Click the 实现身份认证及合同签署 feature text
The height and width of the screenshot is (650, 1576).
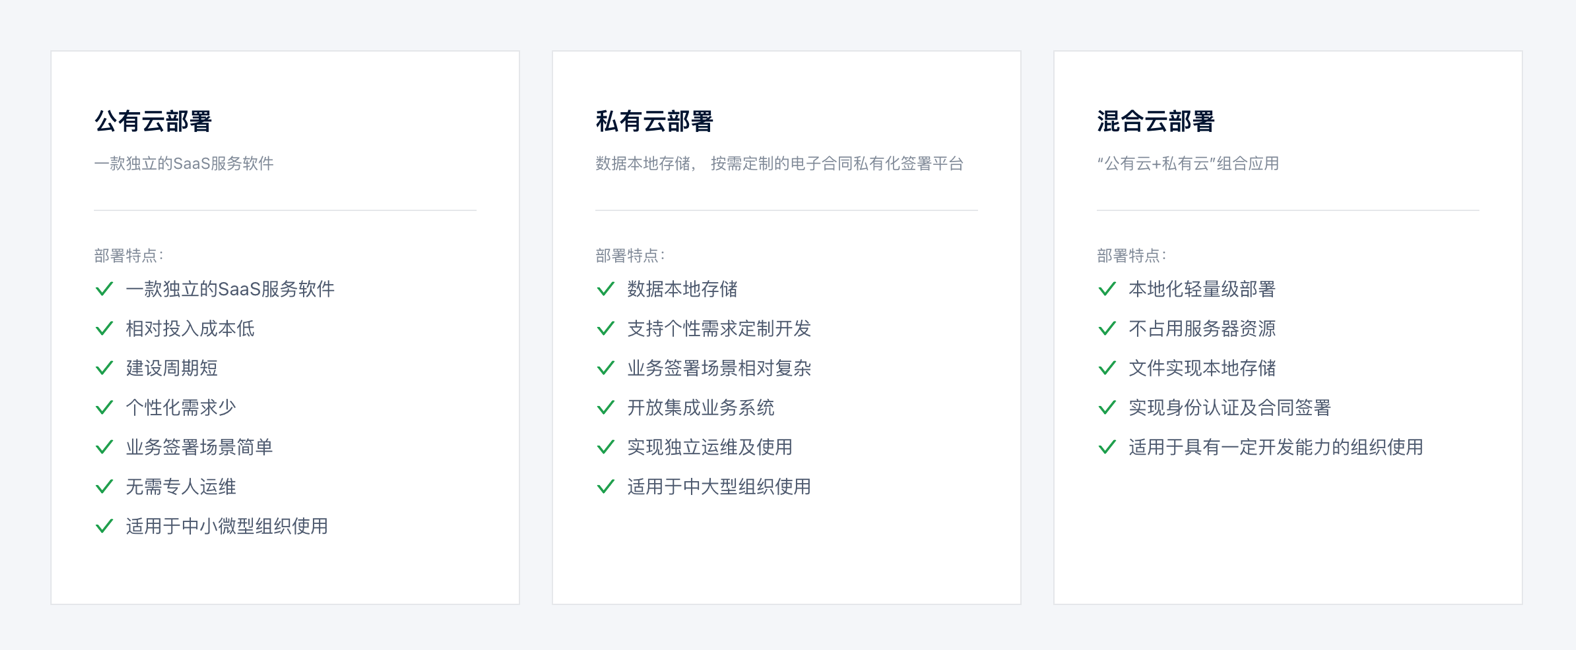coord(1230,408)
